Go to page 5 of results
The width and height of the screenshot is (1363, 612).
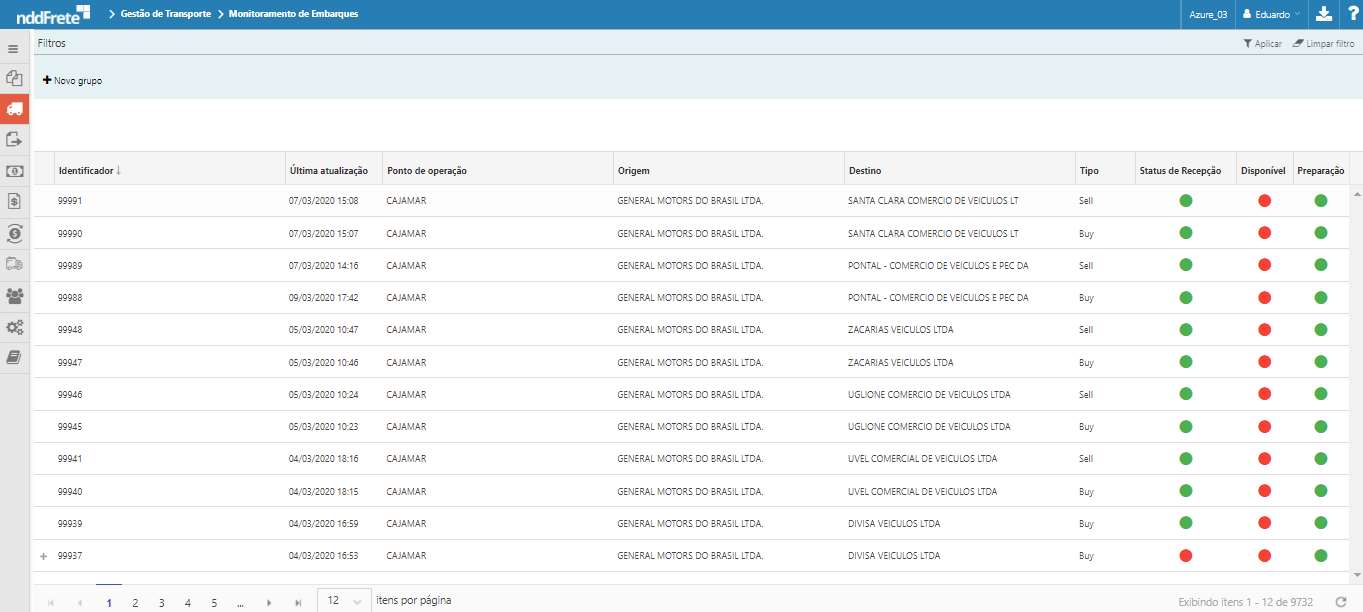coord(214,602)
